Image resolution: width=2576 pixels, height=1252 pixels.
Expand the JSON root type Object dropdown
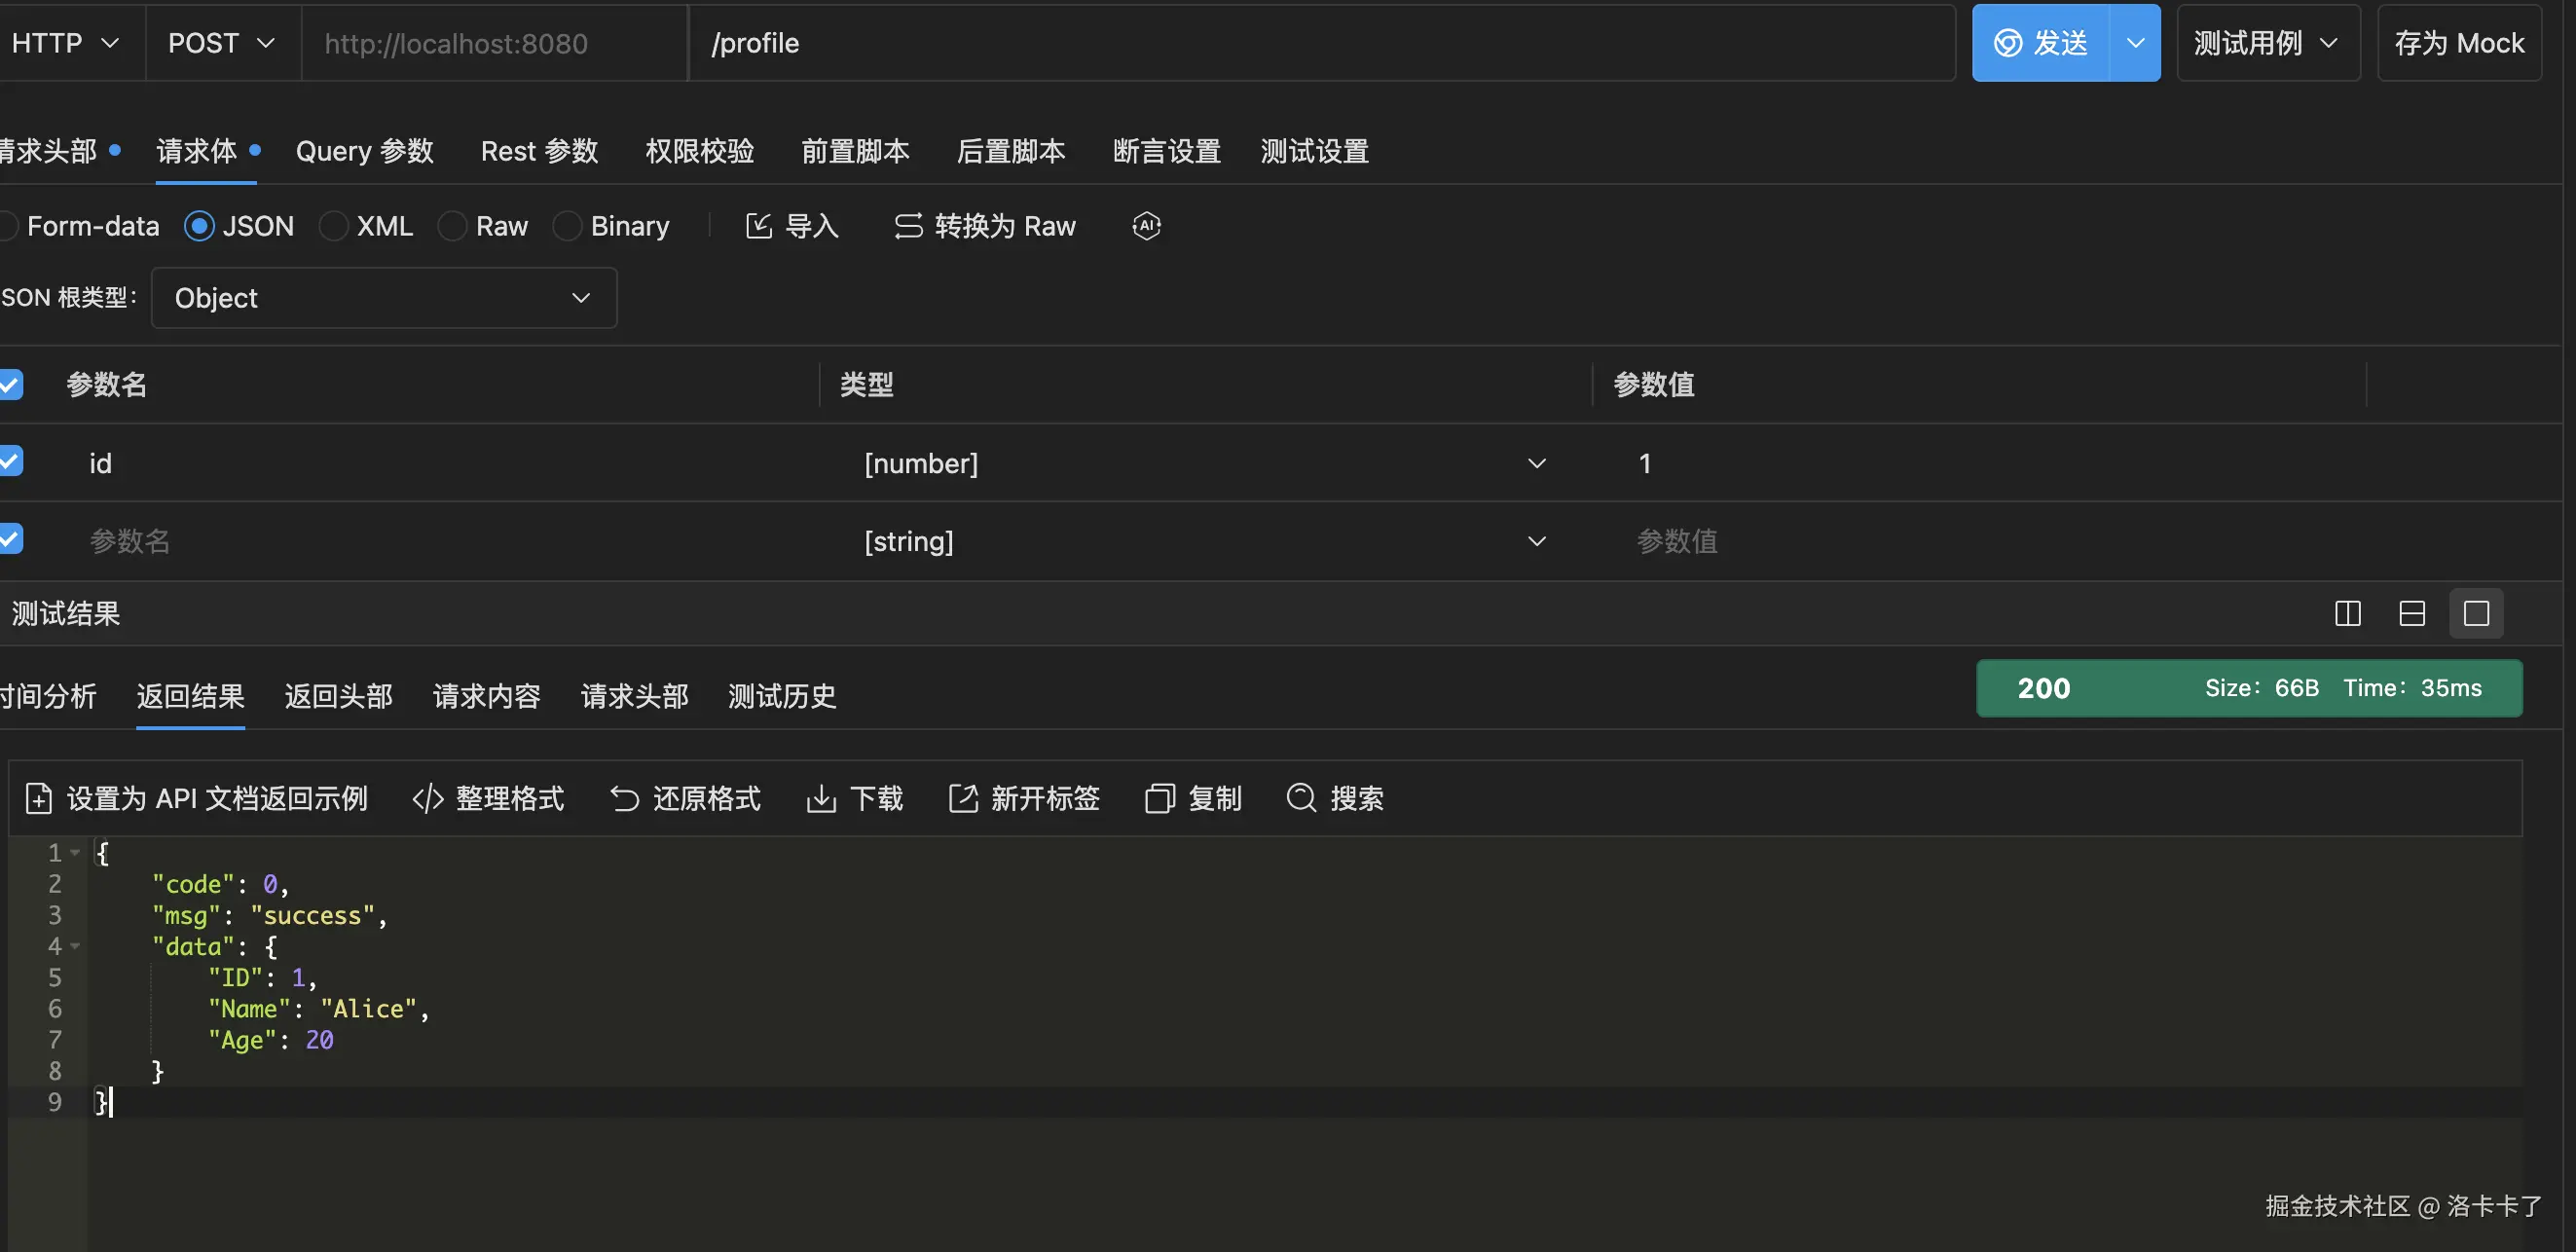(383, 298)
